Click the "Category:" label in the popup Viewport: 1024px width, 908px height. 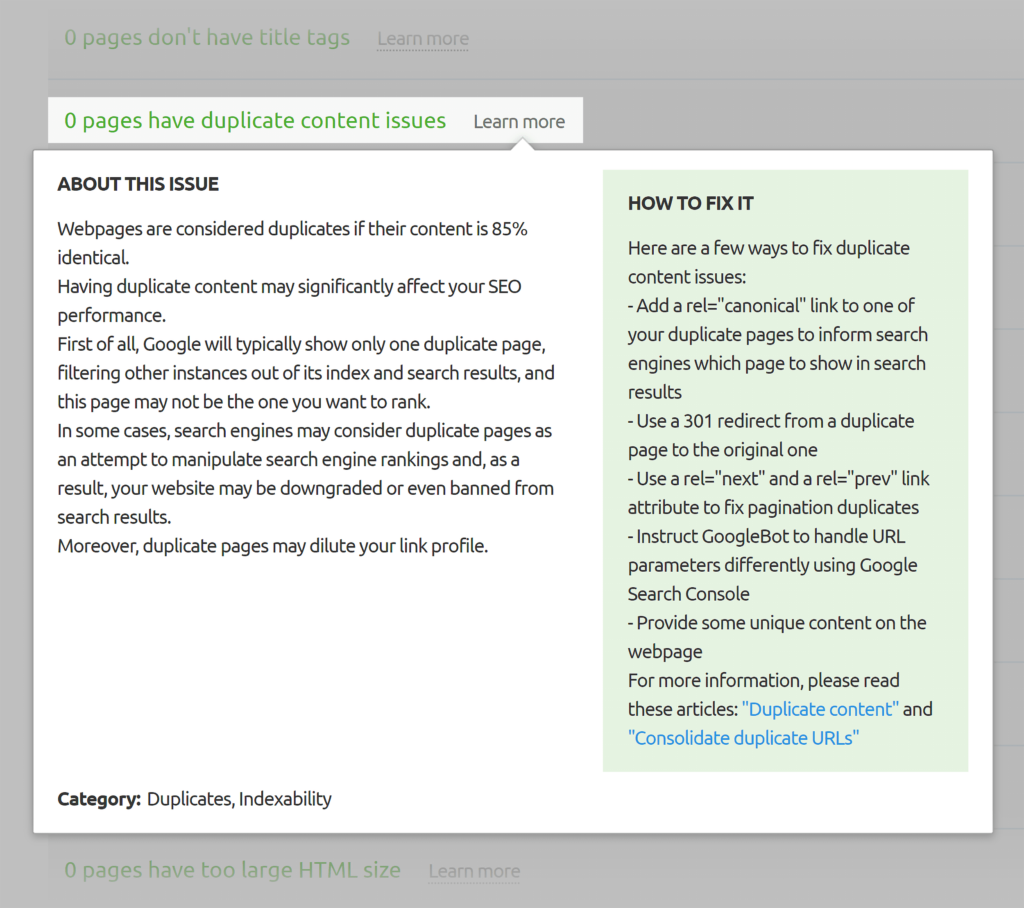click(99, 799)
